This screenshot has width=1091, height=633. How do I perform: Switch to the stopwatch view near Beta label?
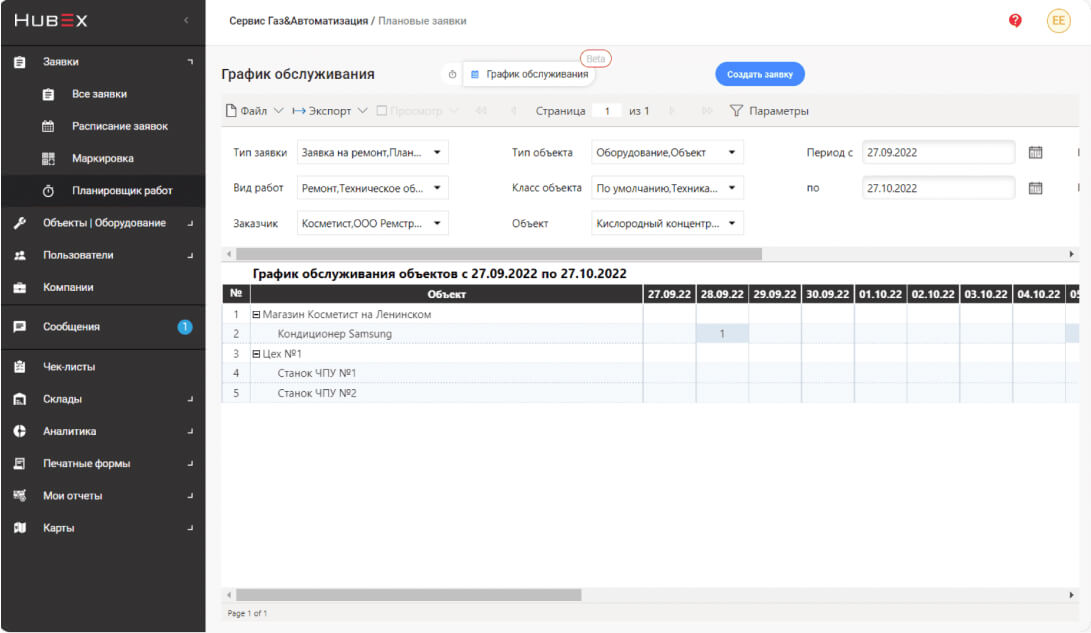point(450,73)
